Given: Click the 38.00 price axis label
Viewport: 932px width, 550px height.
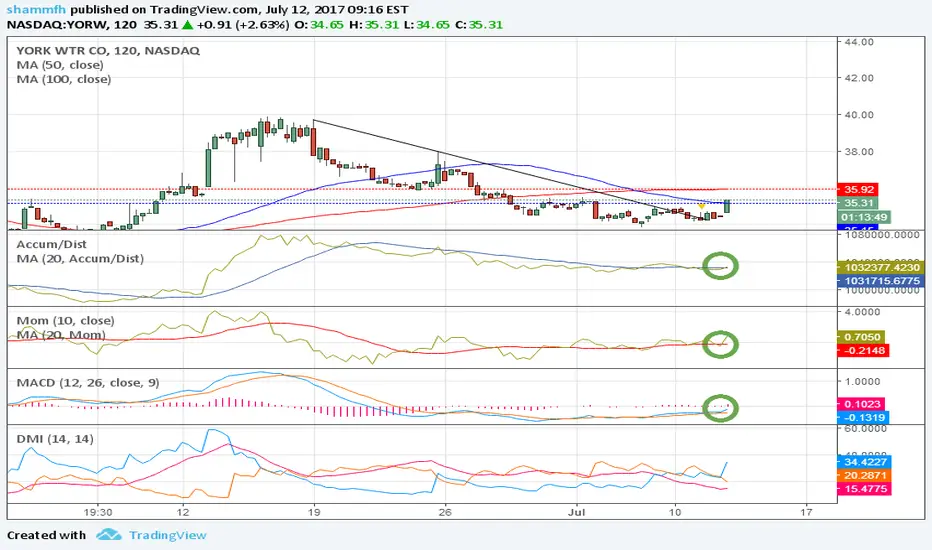Looking at the screenshot, I should (859, 152).
